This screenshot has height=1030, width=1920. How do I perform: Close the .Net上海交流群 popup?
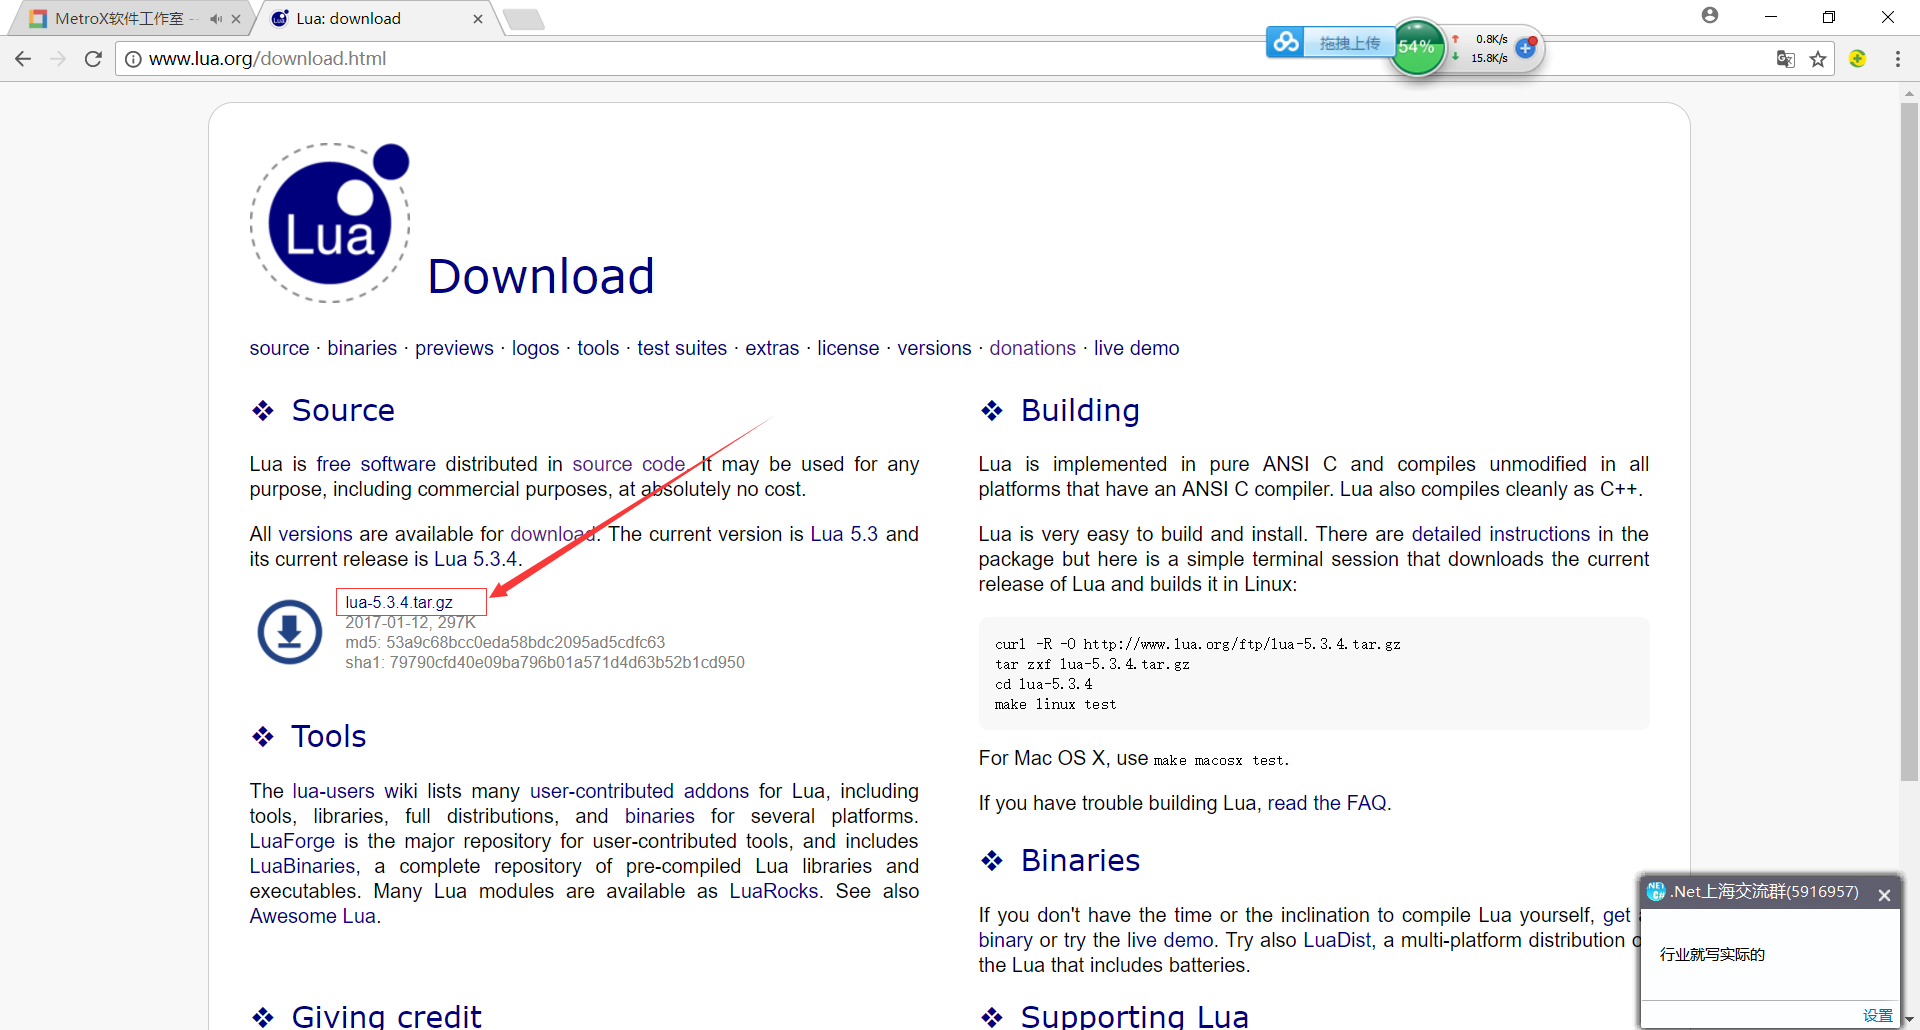[1884, 895]
